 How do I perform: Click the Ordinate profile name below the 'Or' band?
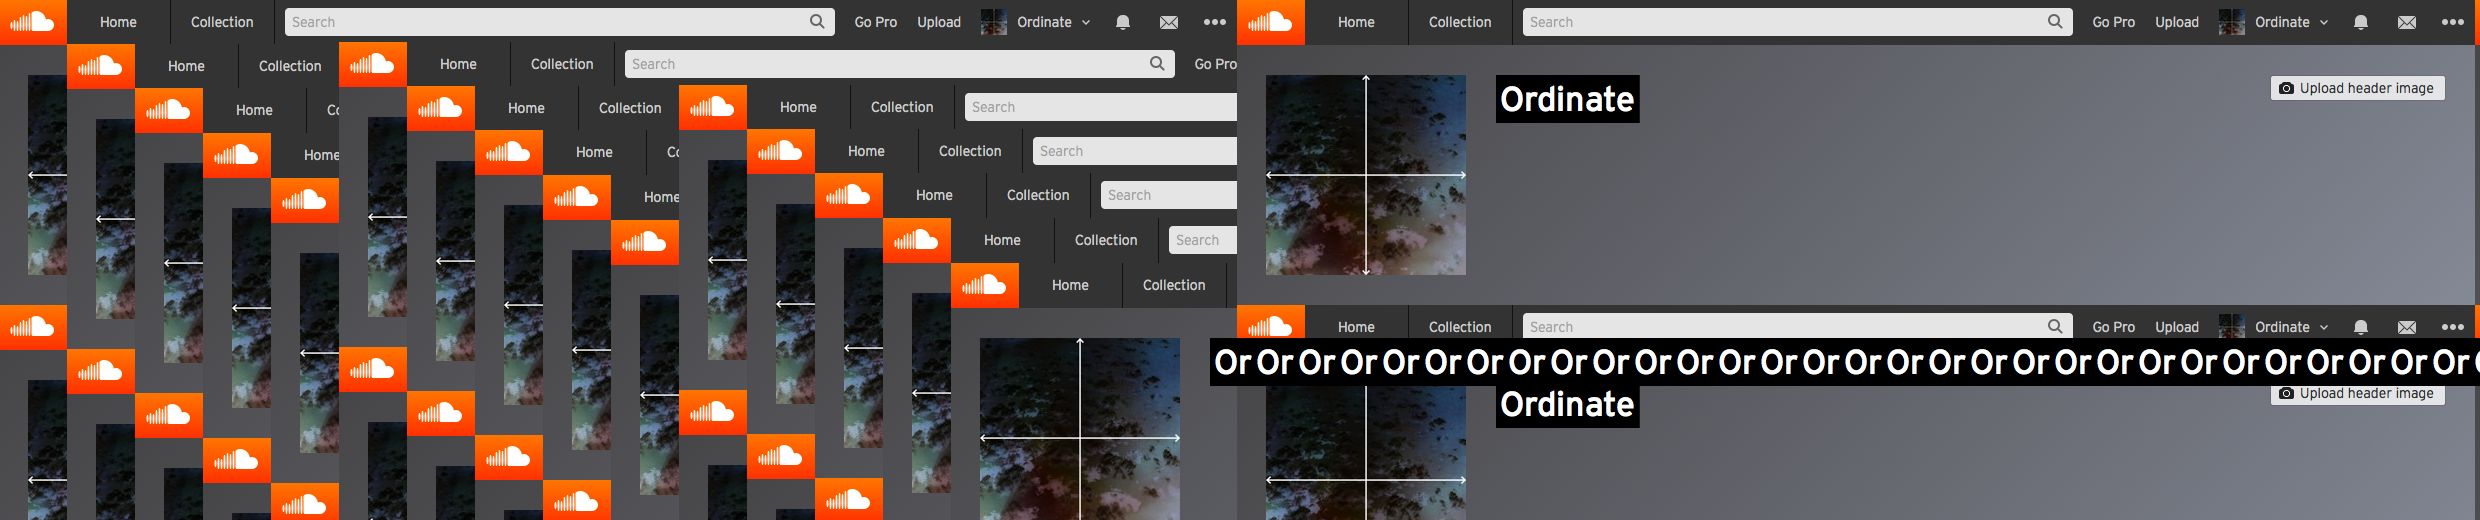click(x=1567, y=406)
